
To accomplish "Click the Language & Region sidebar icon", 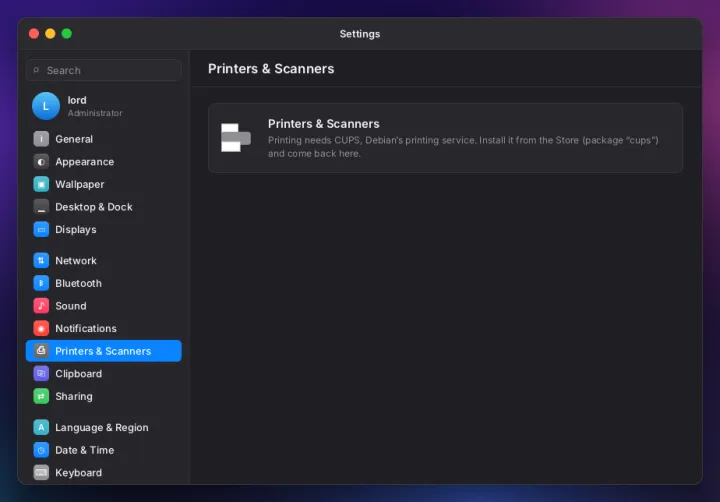I will [41, 427].
